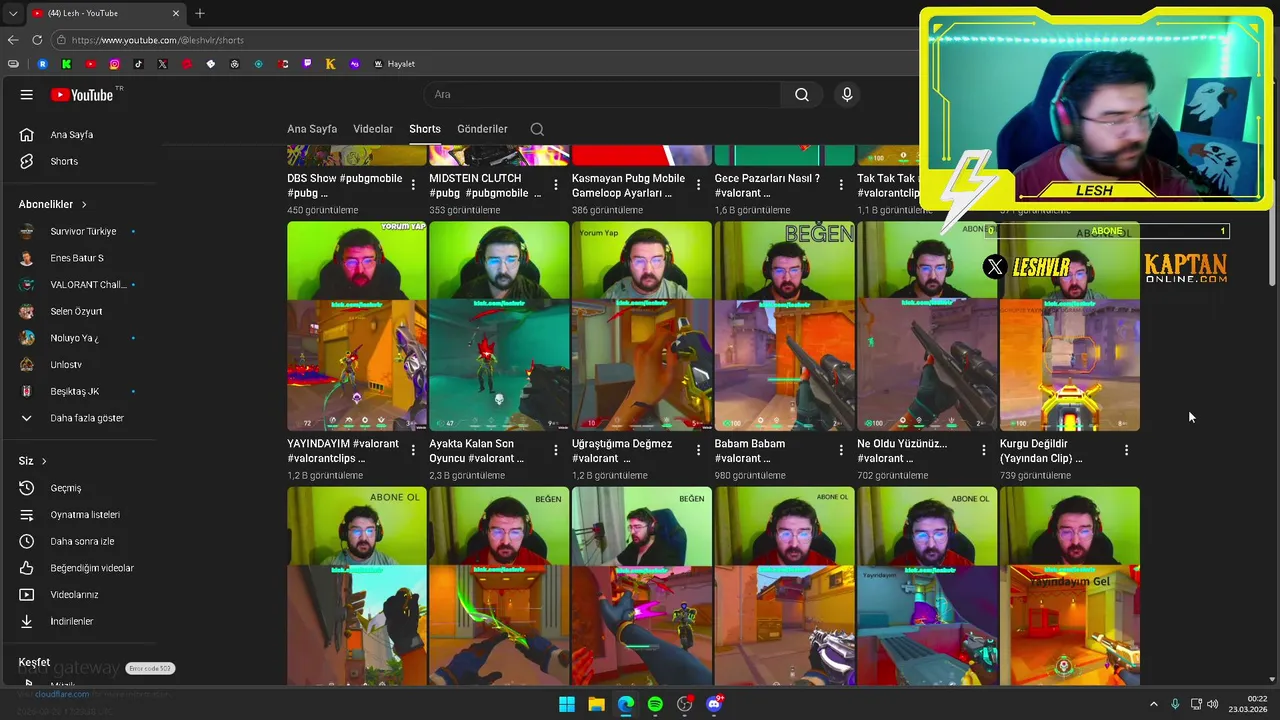Image resolution: width=1280 pixels, height=720 pixels.
Task: Open Instagram bookmark in bookmarks bar
Action: pyautogui.click(x=114, y=64)
